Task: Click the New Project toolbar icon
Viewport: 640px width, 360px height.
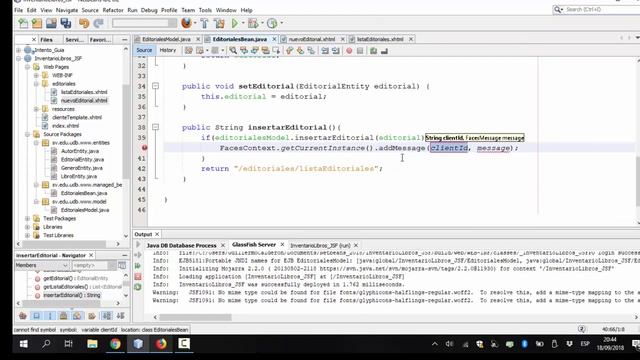Action: 37,23
